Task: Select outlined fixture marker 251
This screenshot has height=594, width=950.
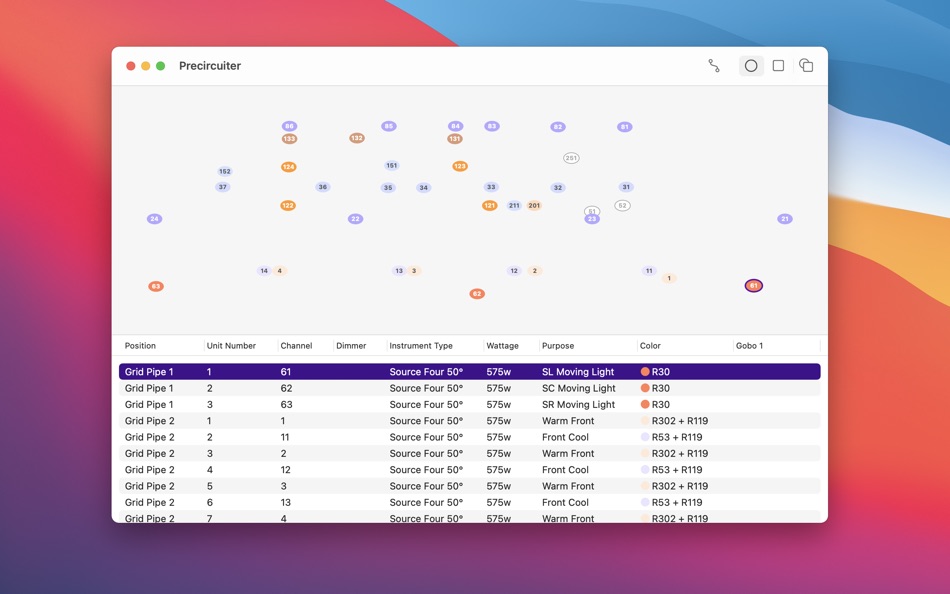Action: 571,158
